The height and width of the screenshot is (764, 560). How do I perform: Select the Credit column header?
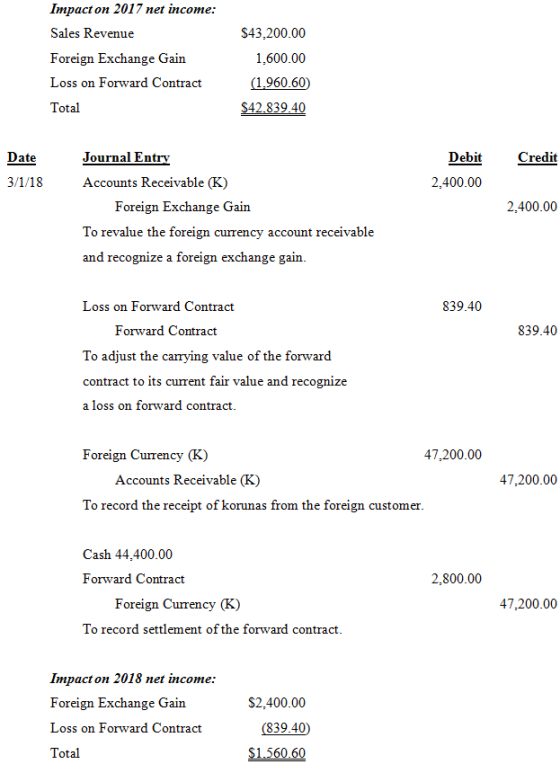click(x=537, y=157)
